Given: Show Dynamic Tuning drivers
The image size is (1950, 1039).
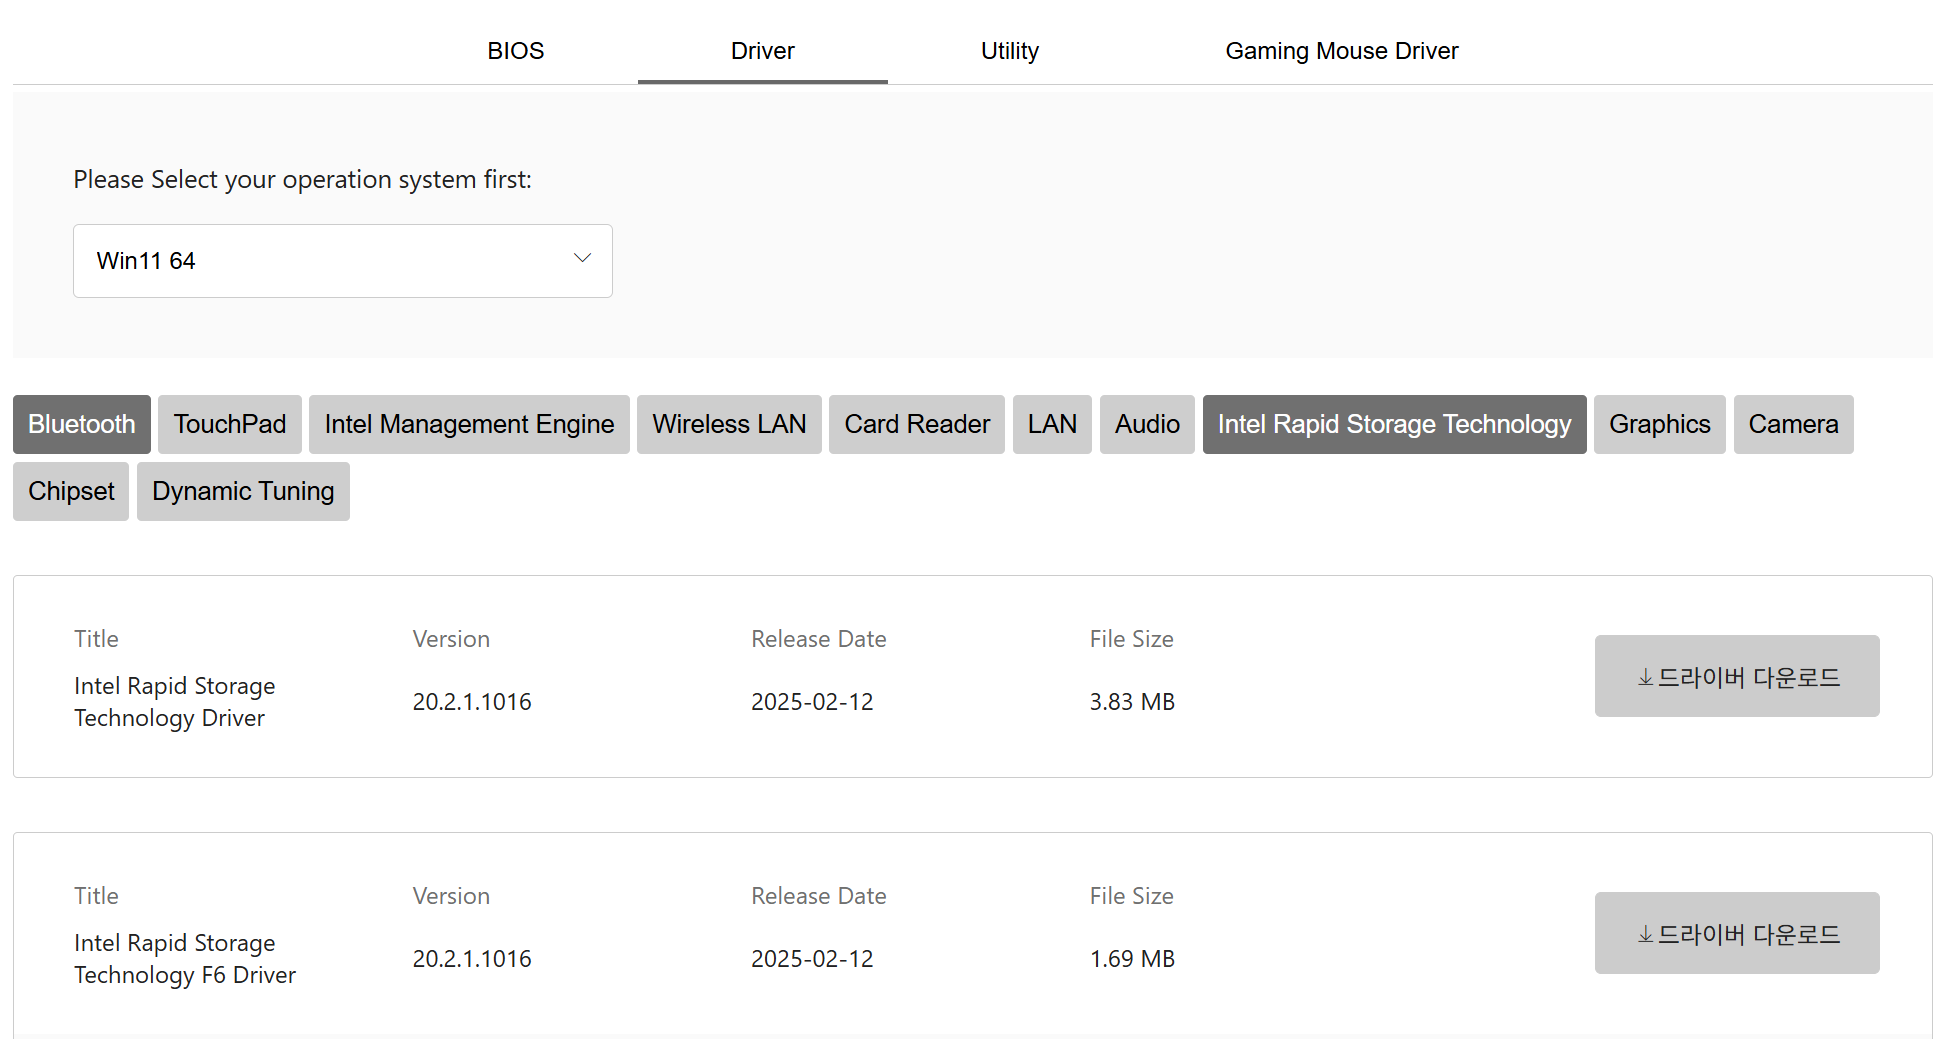Looking at the screenshot, I should pos(243,491).
